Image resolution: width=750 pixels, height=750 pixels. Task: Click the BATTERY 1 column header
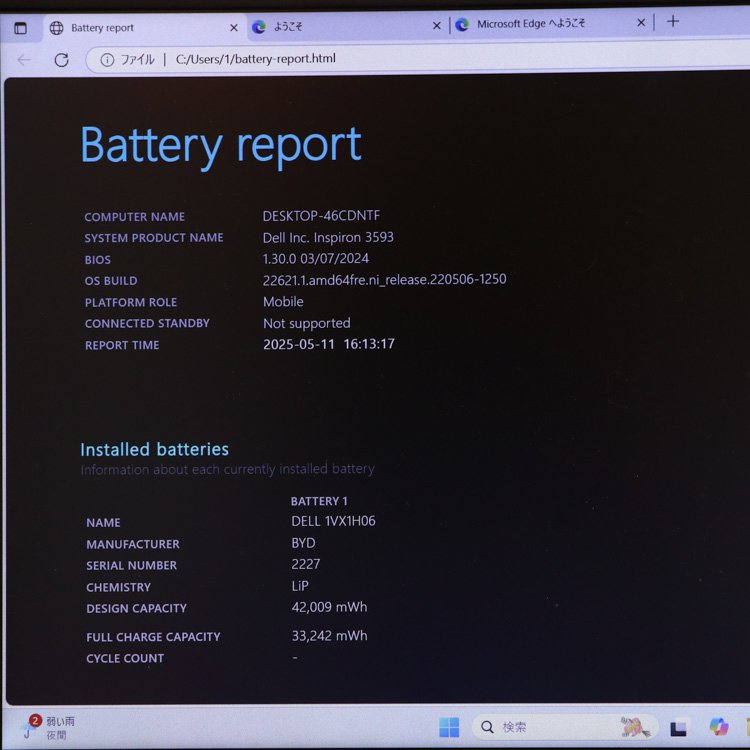tap(319, 501)
